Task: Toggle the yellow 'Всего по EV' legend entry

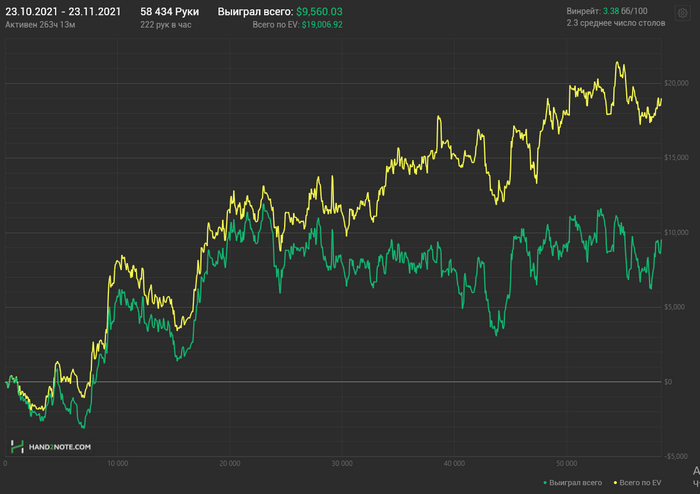Action: click(x=638, y=483)
